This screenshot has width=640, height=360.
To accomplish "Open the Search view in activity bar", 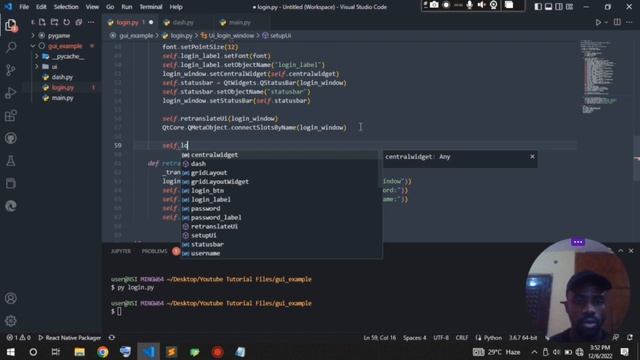I will pyautogui.click(x=11, y=47).
